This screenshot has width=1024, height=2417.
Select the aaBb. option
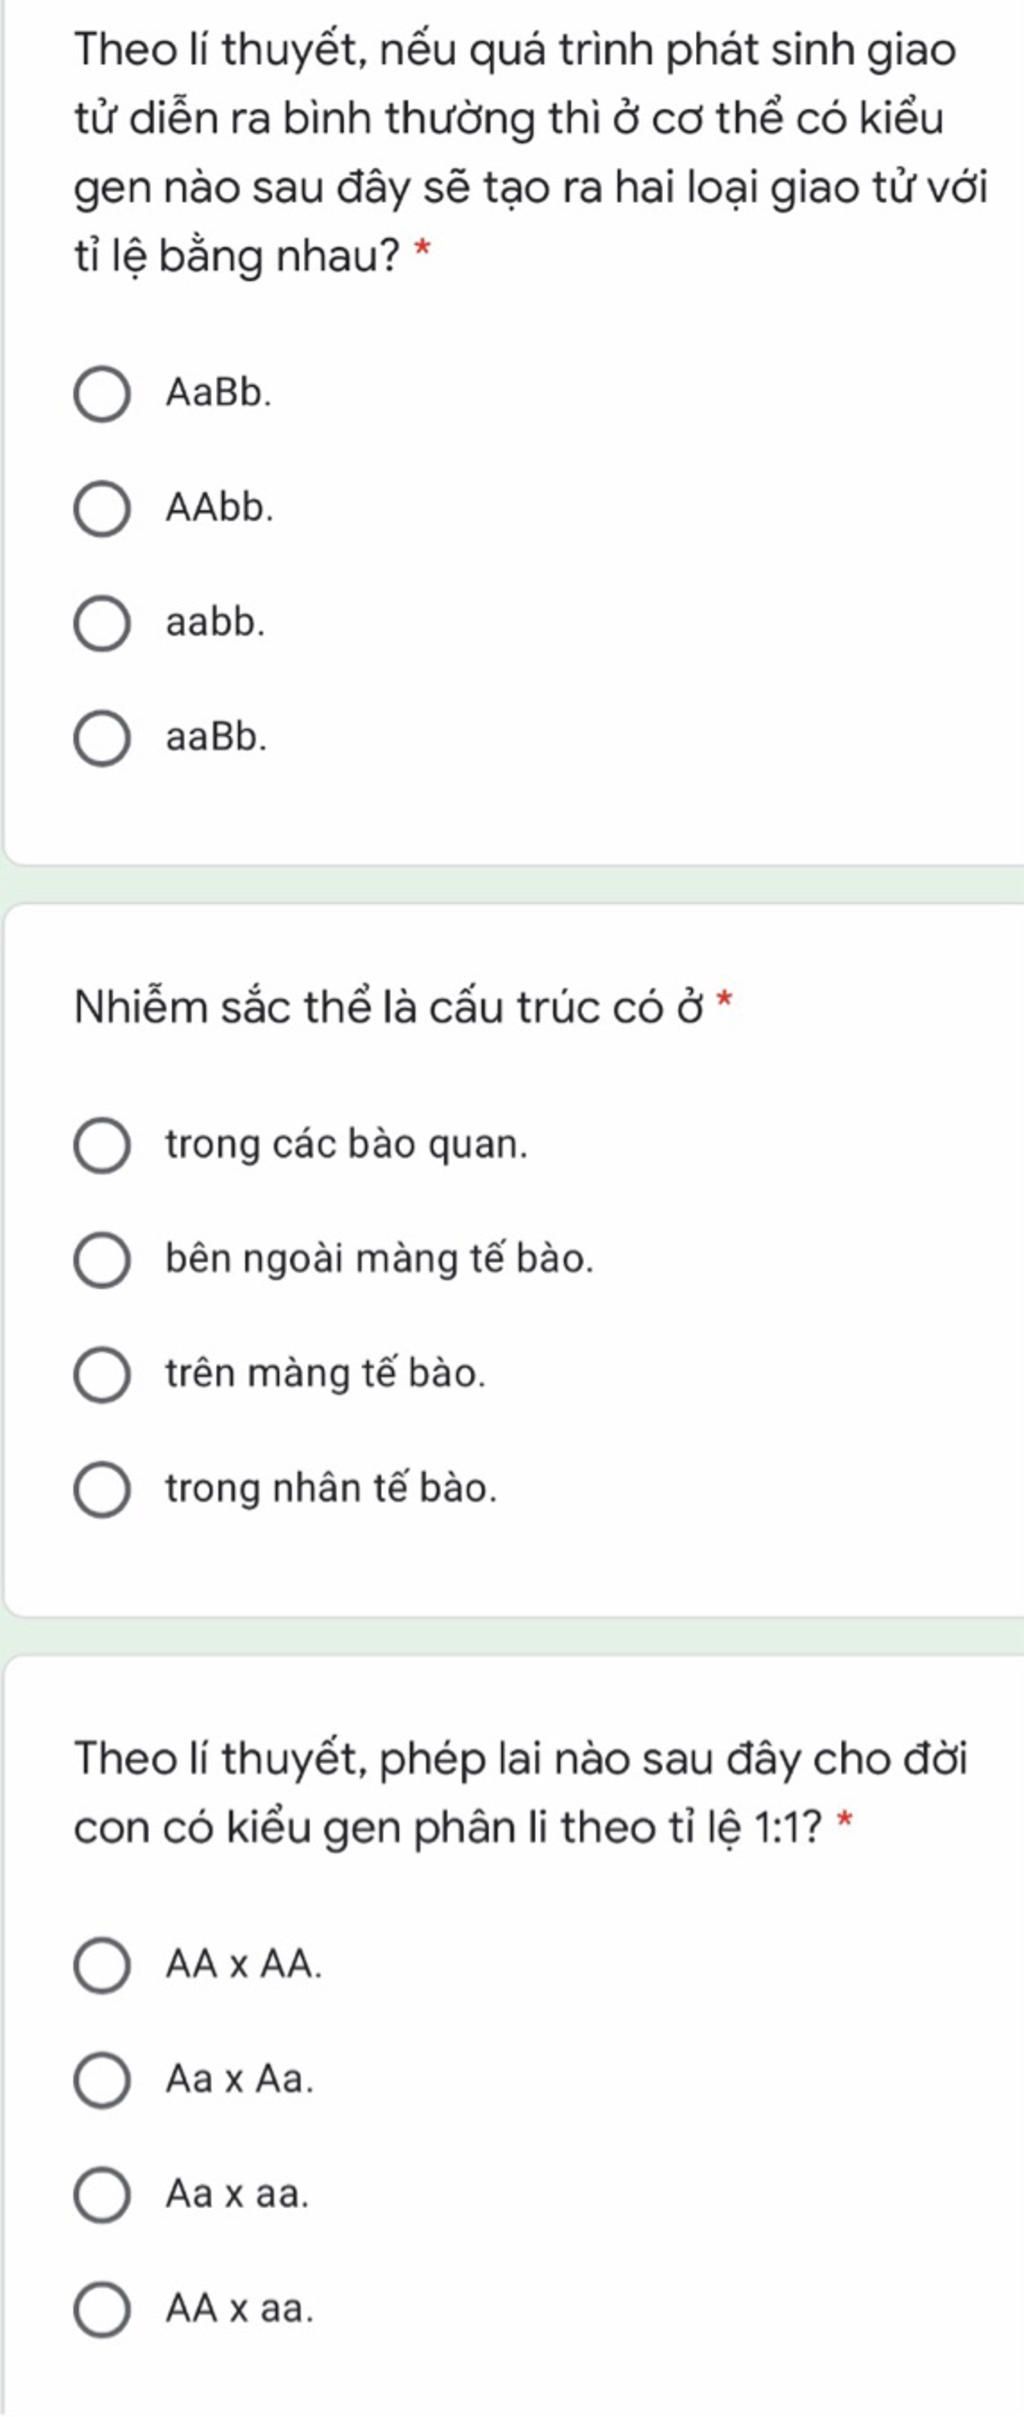coord(102,739)
